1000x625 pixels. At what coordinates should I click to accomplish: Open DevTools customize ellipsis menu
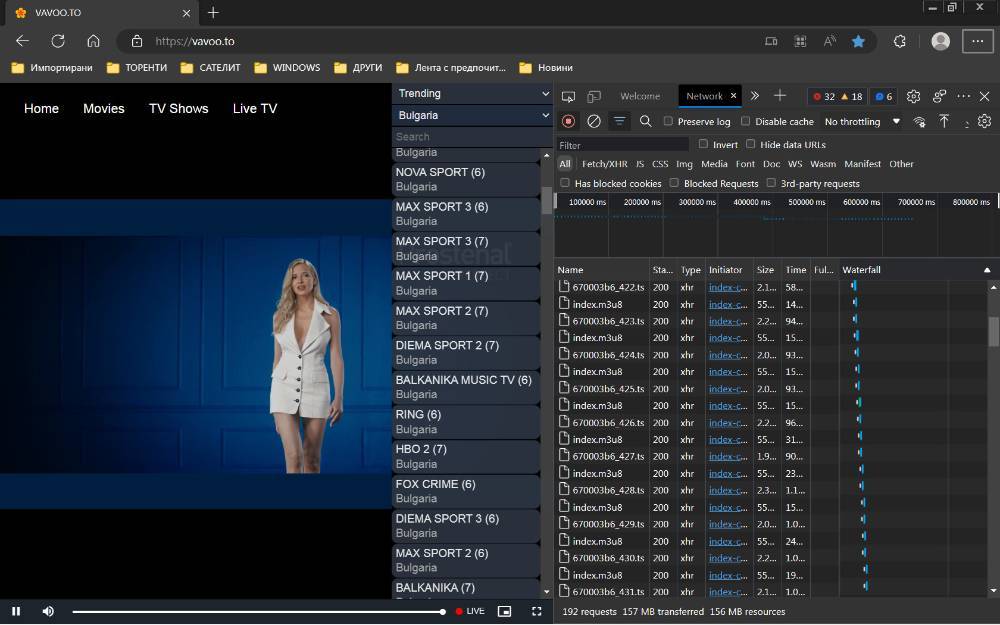[x=964, y=96]
